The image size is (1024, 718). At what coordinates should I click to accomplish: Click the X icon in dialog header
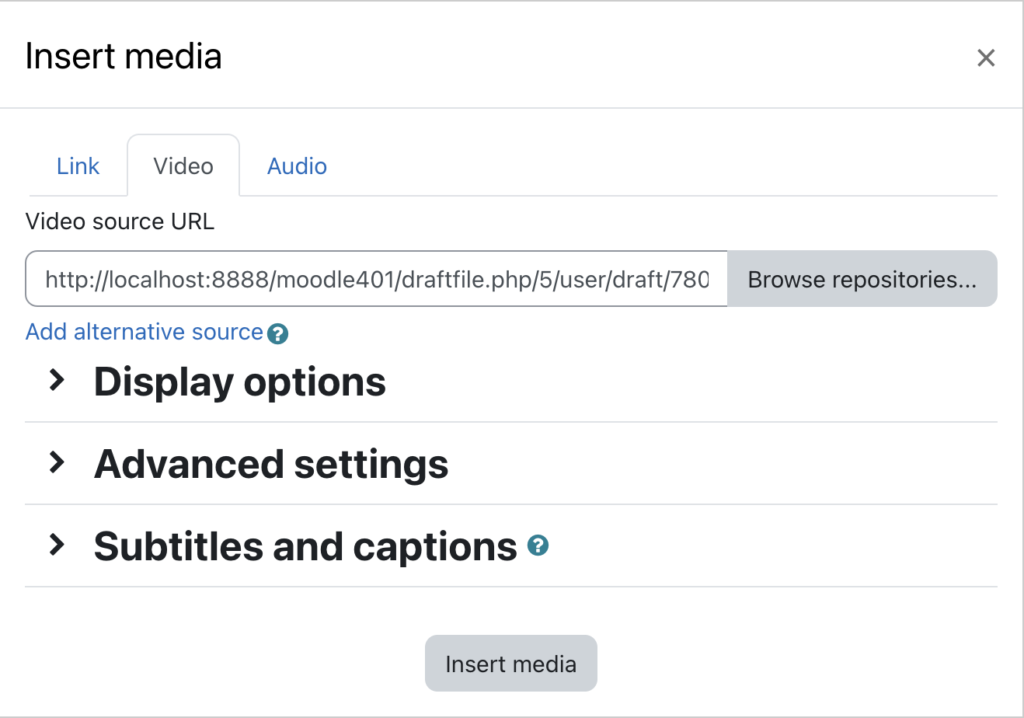pyautogui.click(x=985, y=57)
